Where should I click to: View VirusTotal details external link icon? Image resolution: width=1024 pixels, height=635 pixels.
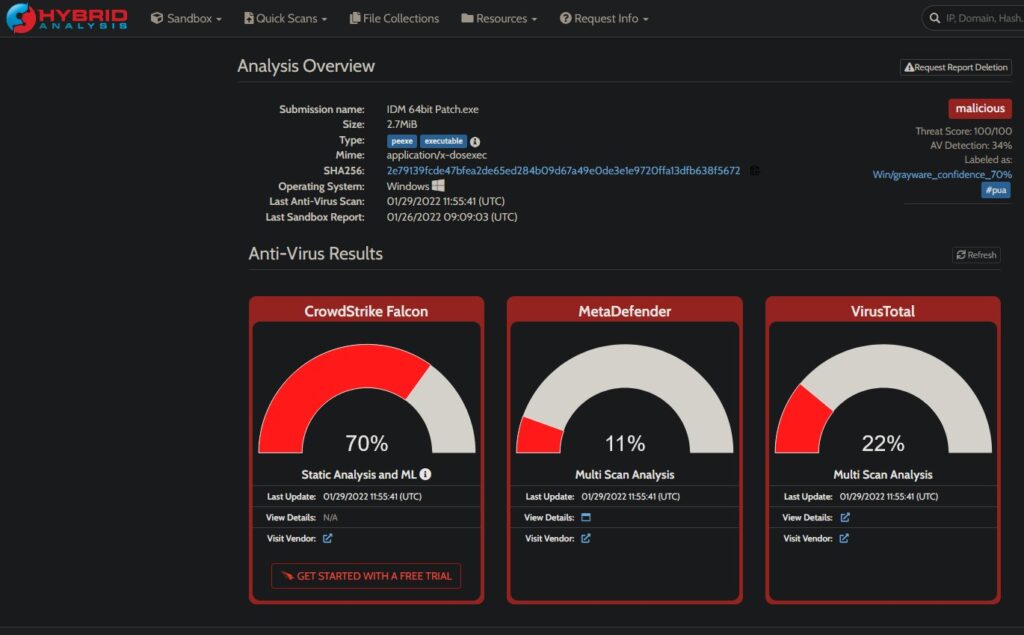click(x=845, y=517)
